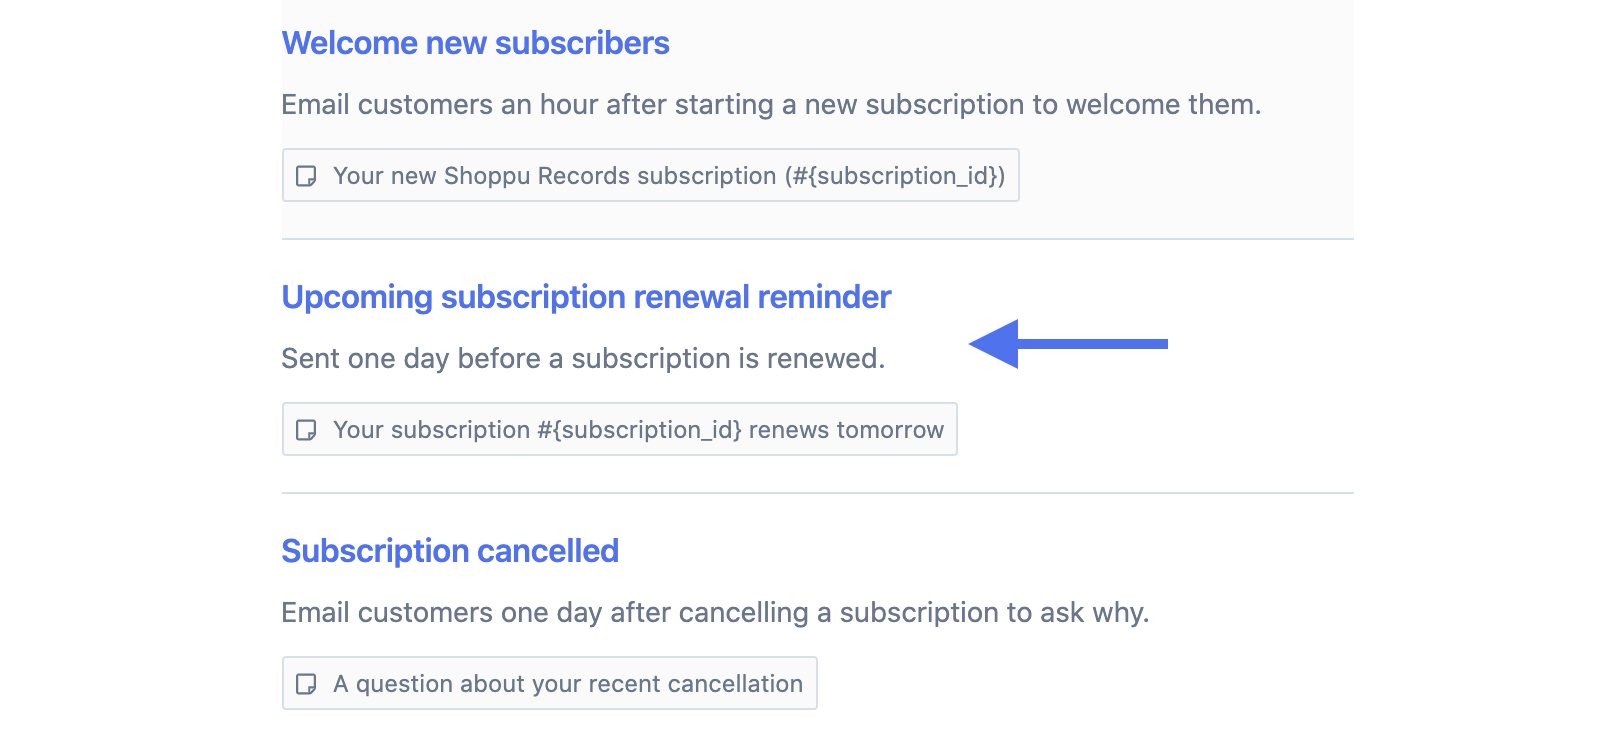1600x734 pixels.
Task: Open the Welcome new subscribers link
Action: point(475,44)
